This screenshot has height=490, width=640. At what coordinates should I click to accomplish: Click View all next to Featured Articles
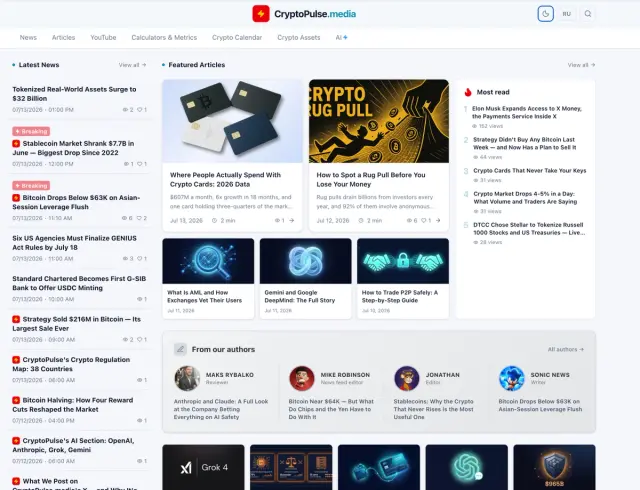pyautogui.click(x=581, y=65)
